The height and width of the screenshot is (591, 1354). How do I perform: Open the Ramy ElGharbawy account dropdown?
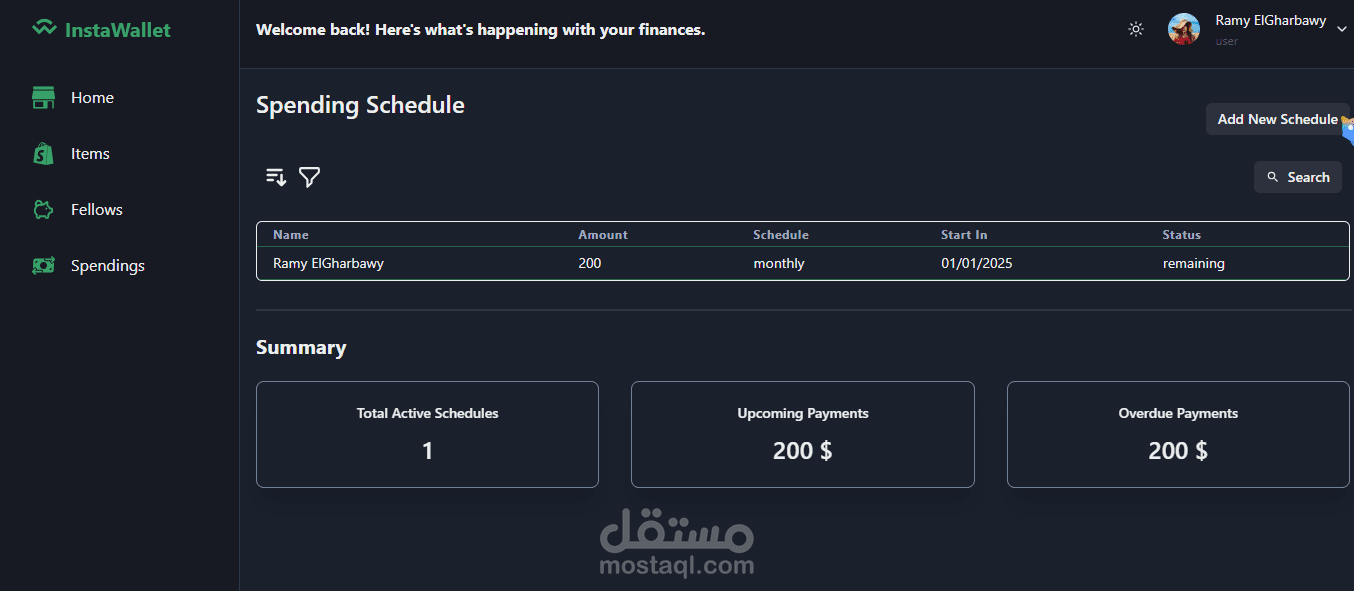click(1258, 29)
